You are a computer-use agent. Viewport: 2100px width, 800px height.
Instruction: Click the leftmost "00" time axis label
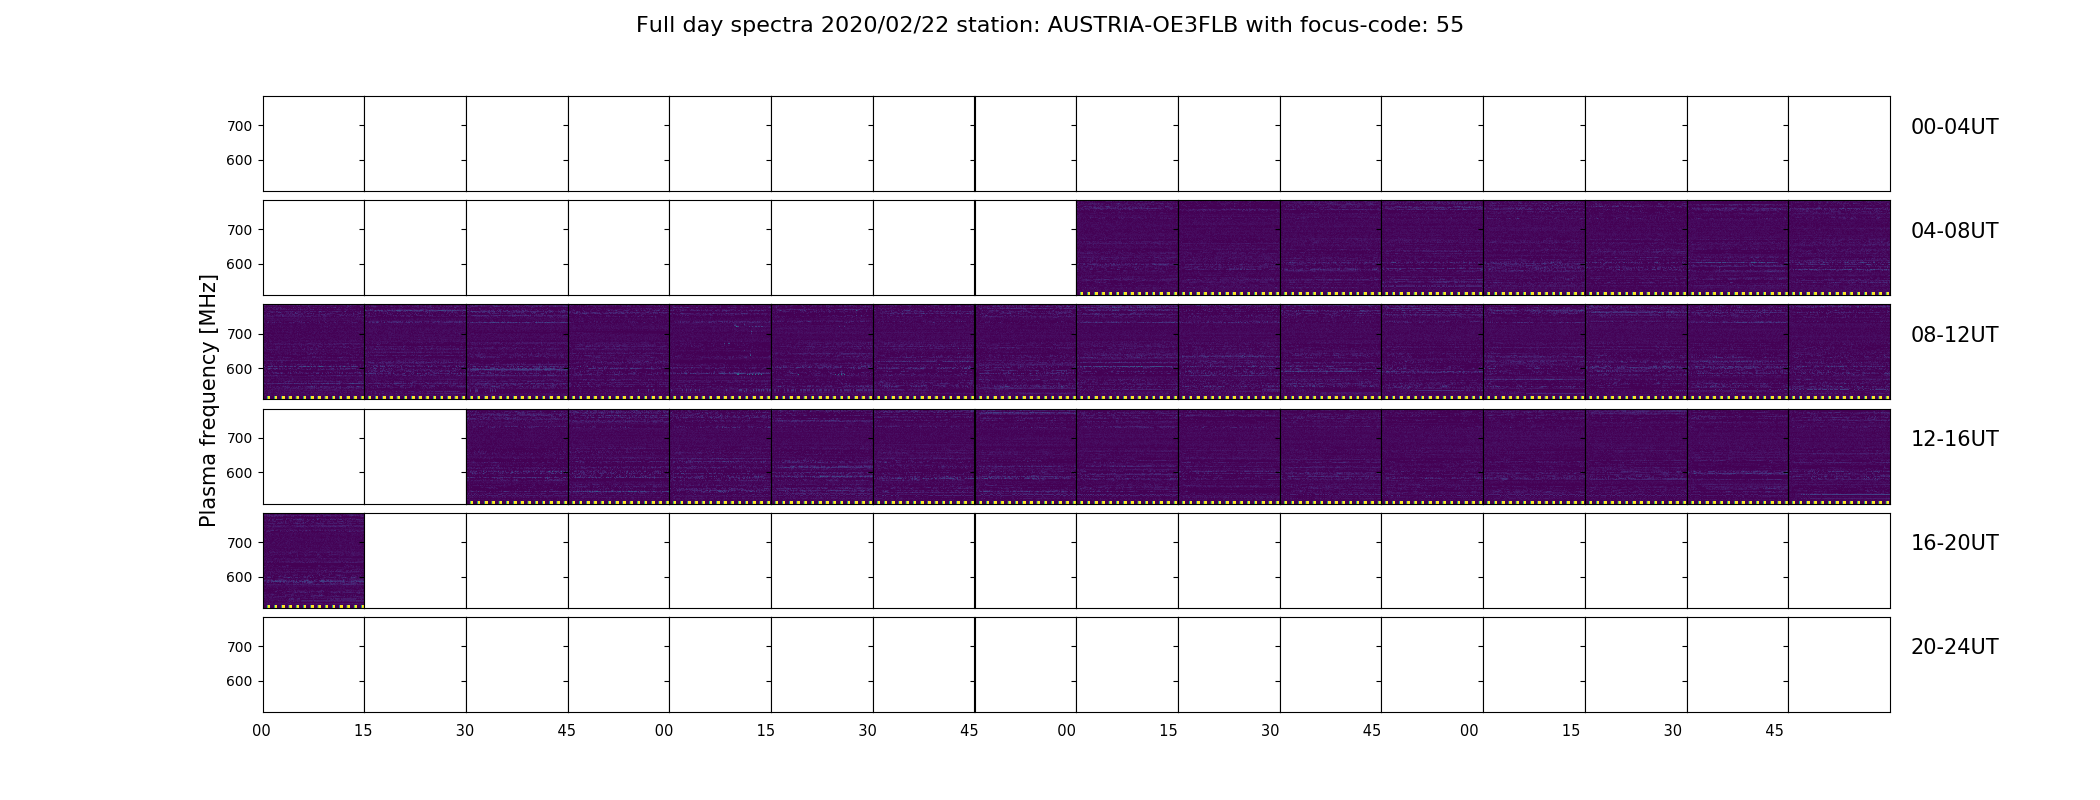point(262,731)
